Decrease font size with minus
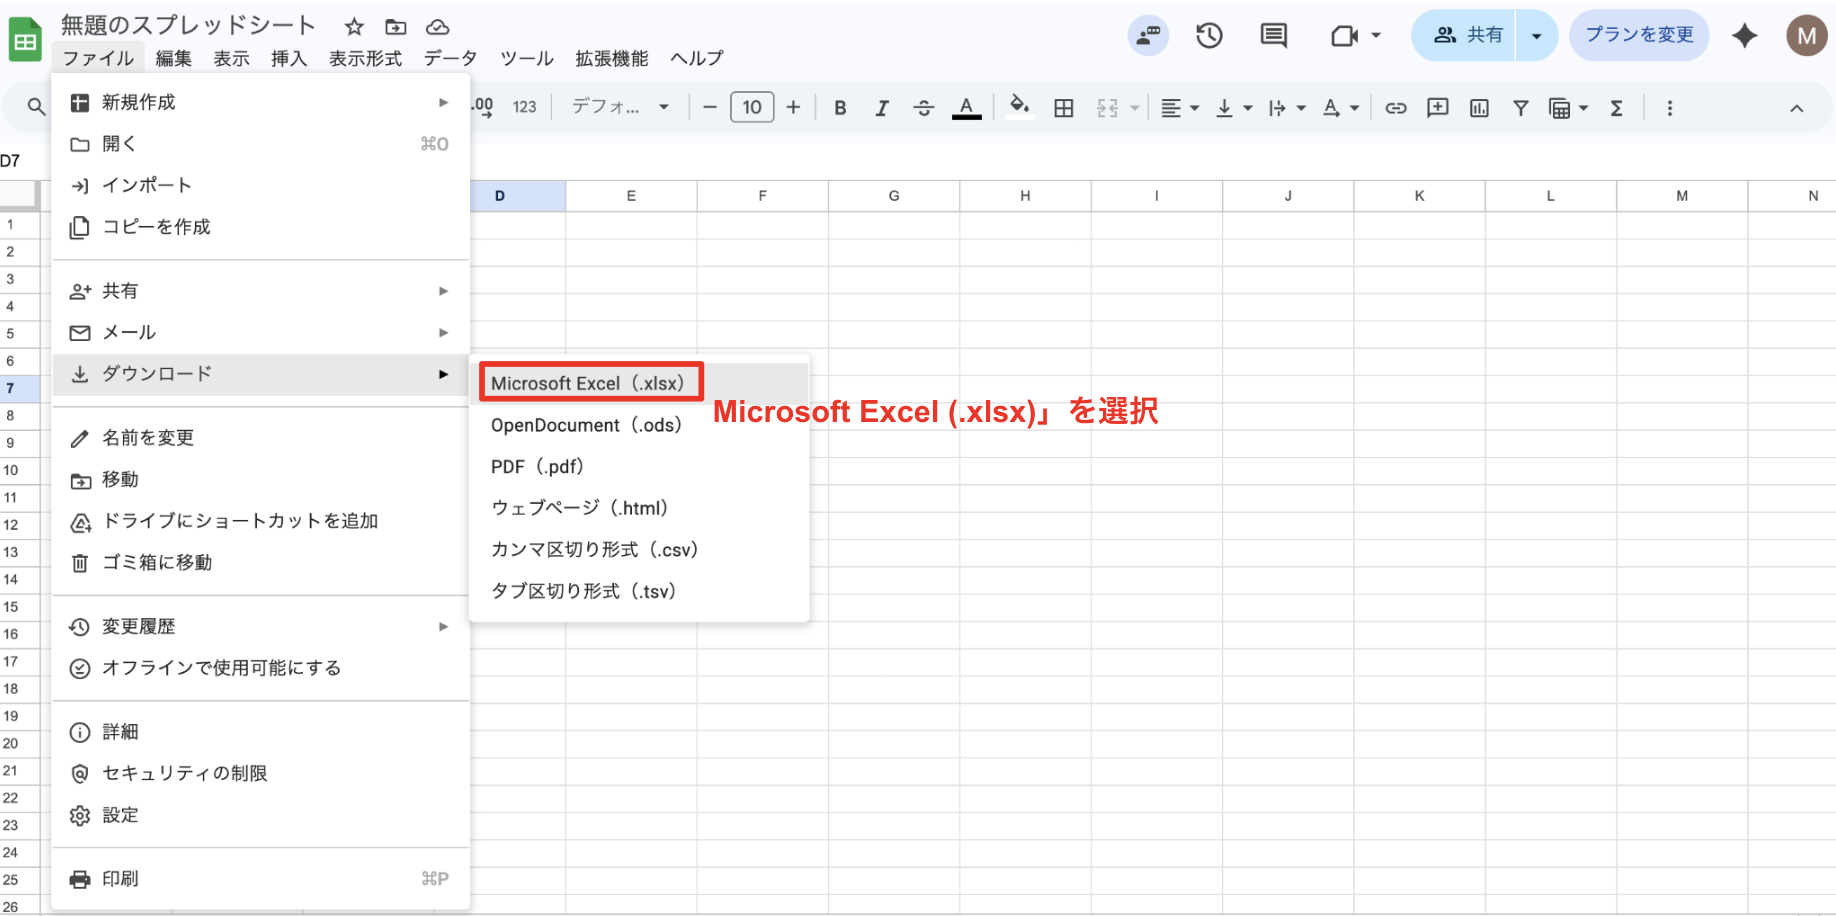Image resolution: width=1836 pixels, height=916 pixels. click(x=710, y=107)
